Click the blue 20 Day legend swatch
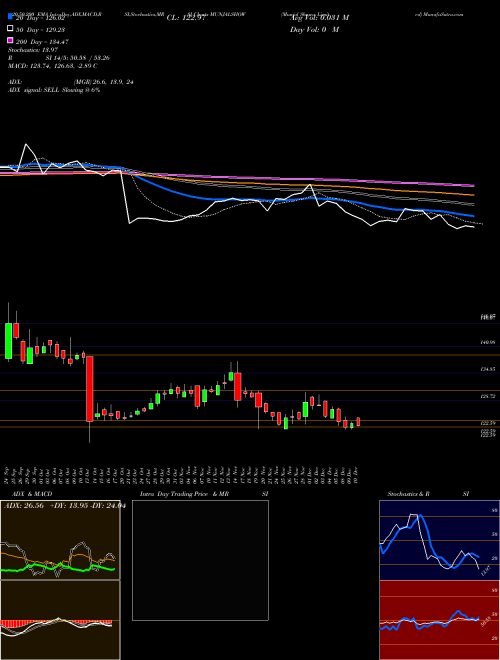 10,17
